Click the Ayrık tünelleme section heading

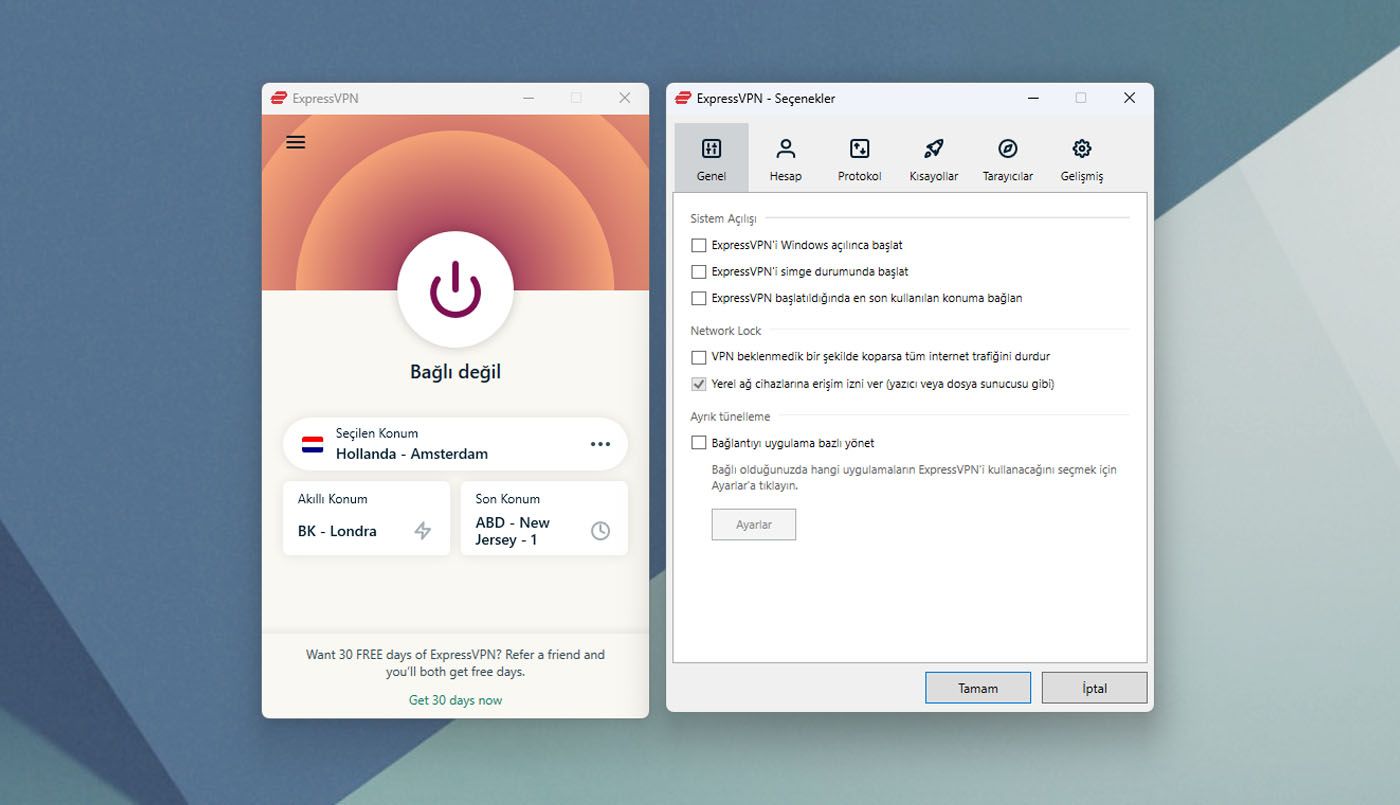tap(730, 416)
